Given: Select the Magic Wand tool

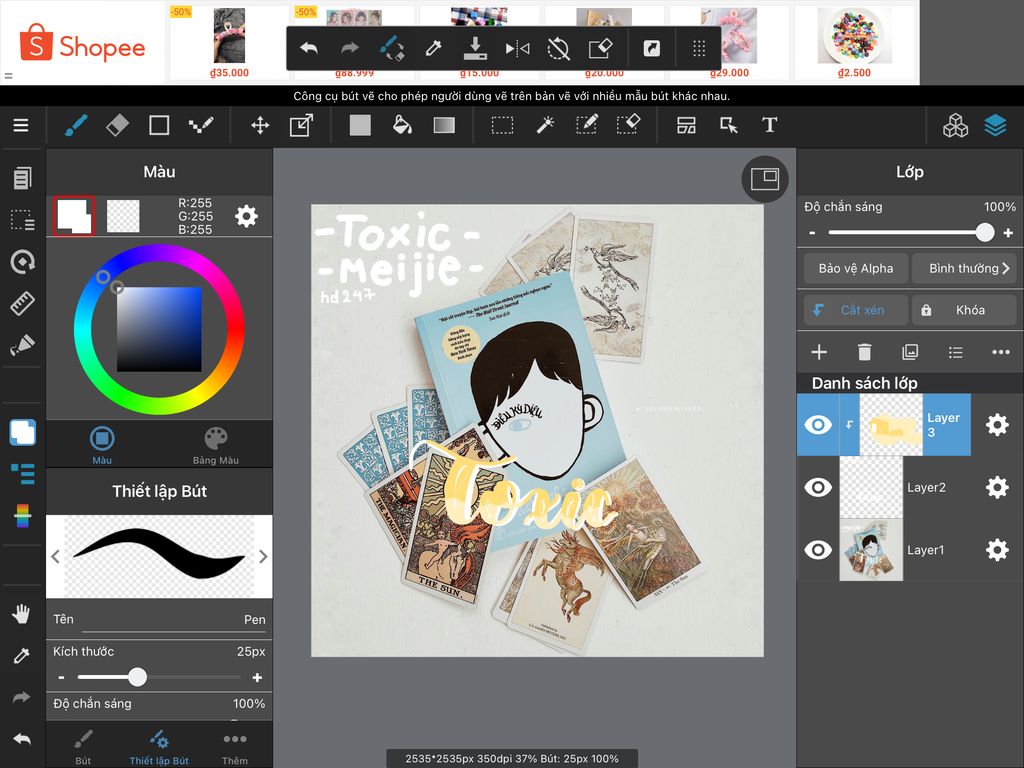Looking at the screenshot, I should tap(545, 125).
